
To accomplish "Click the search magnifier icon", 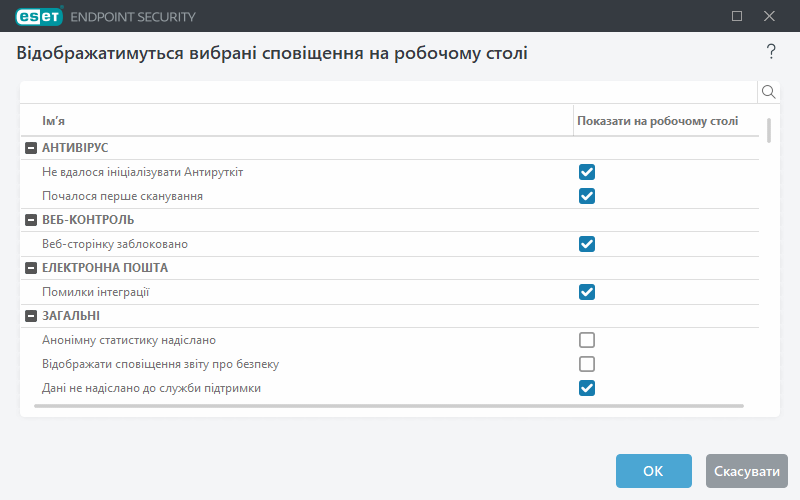I will 769,92.
